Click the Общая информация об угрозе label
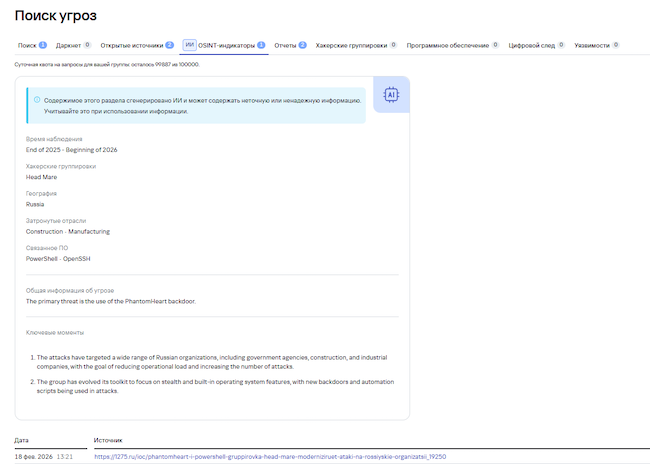Viewport: 650px width, 464px height. 70,291
